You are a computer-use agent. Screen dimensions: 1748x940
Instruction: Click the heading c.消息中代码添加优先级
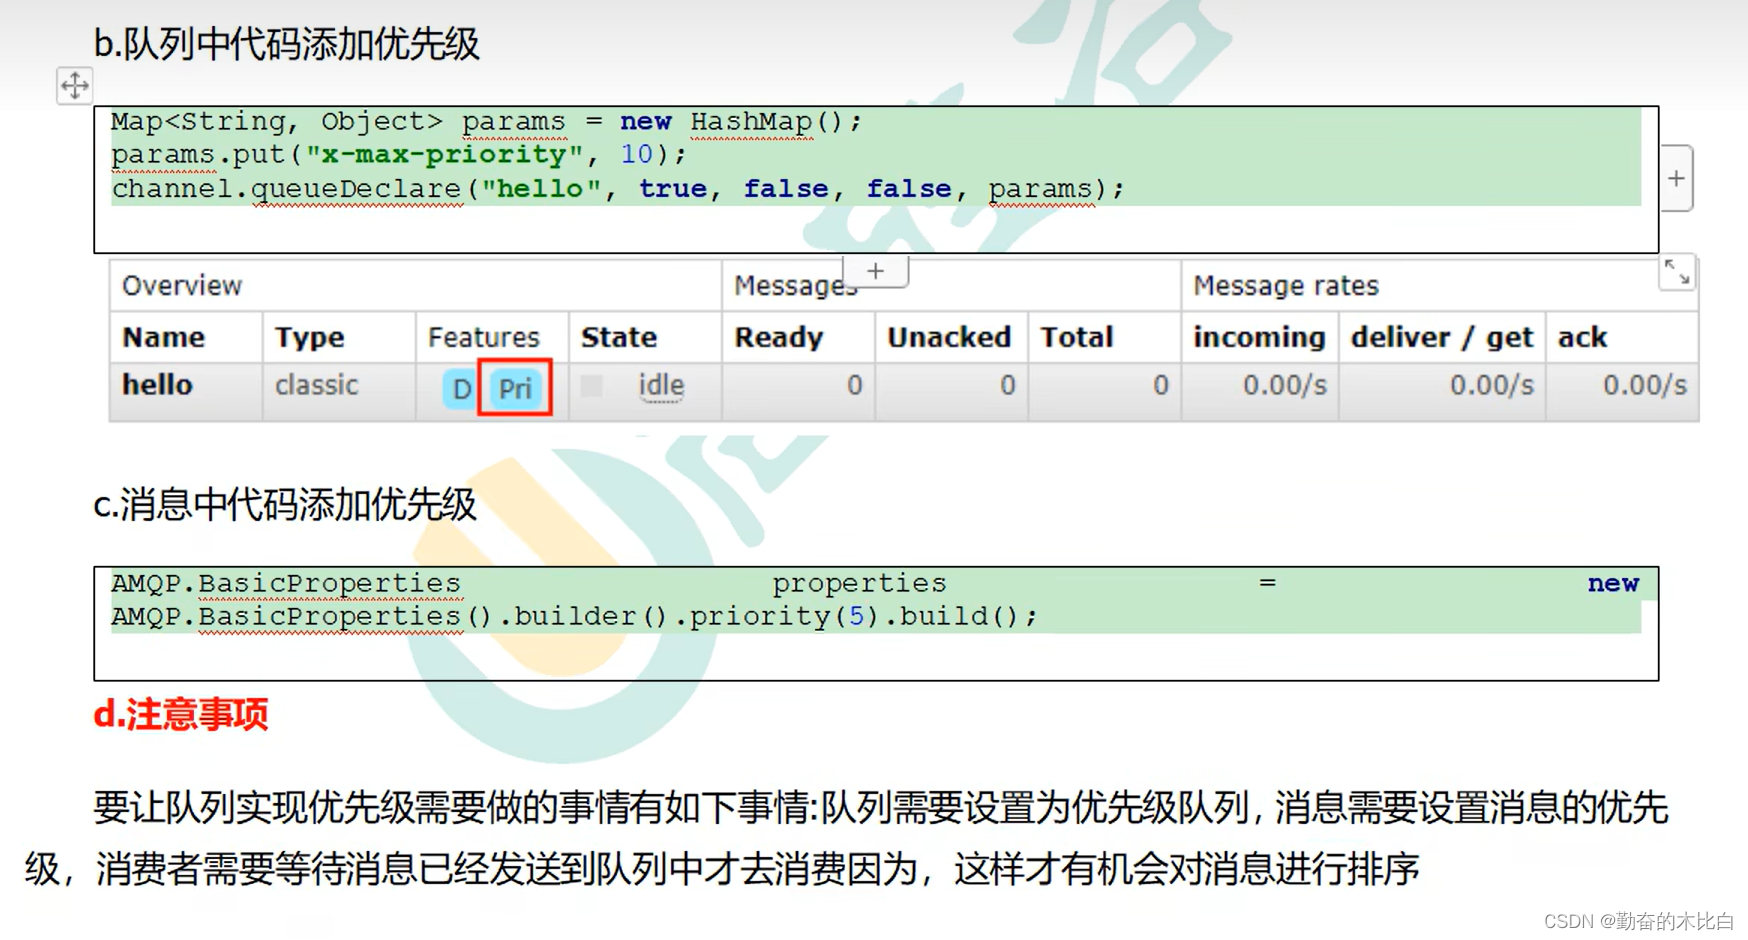tap(285, 504)
